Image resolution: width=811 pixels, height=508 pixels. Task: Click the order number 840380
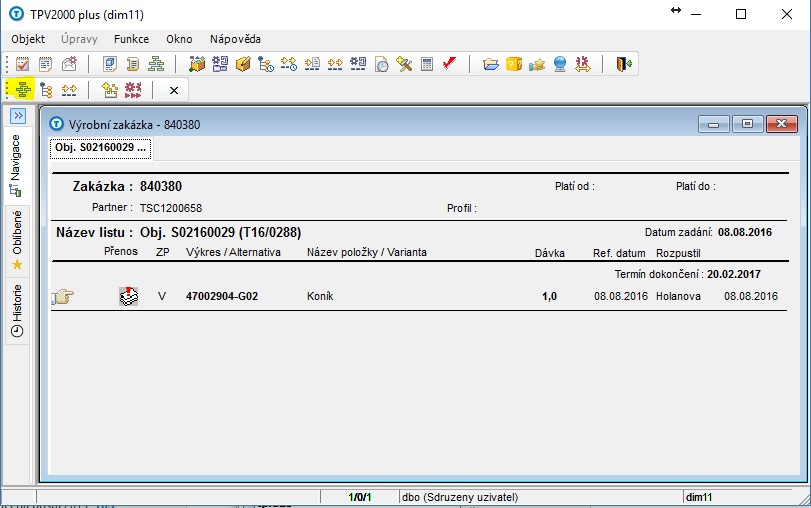(x=161, y=186)
